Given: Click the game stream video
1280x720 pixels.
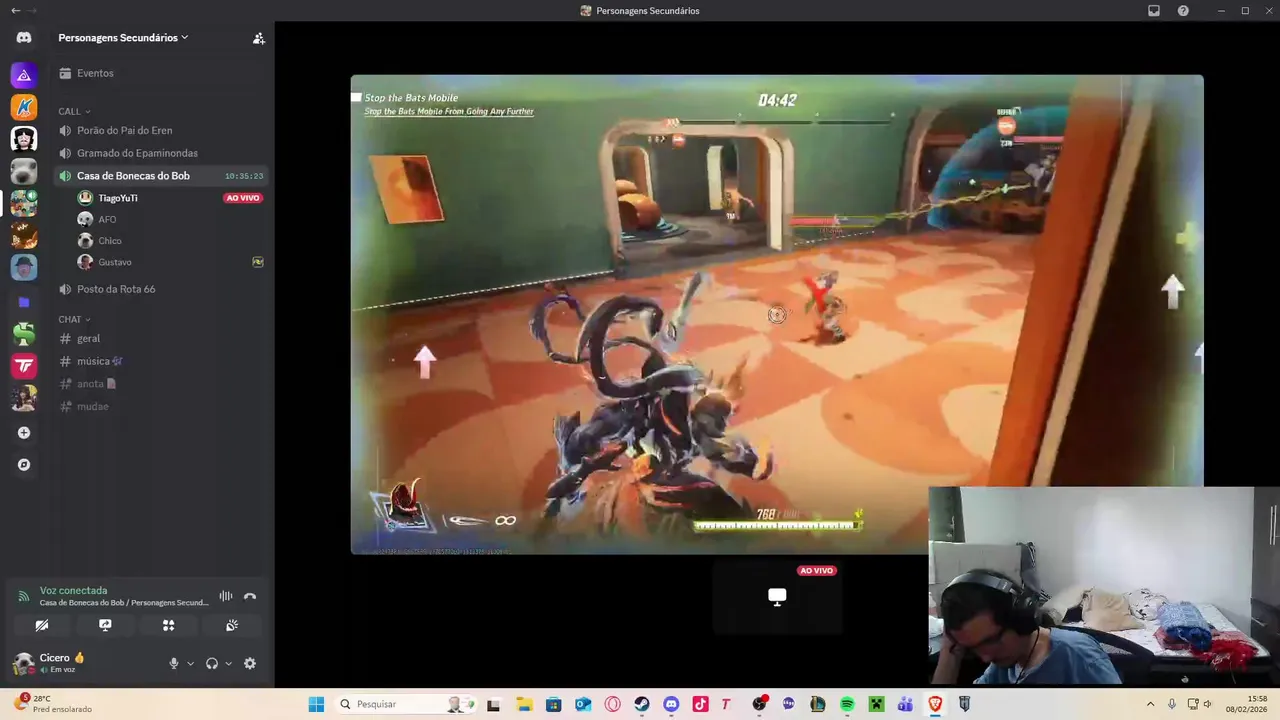Looking at the screenshot, I should (777, 314).
